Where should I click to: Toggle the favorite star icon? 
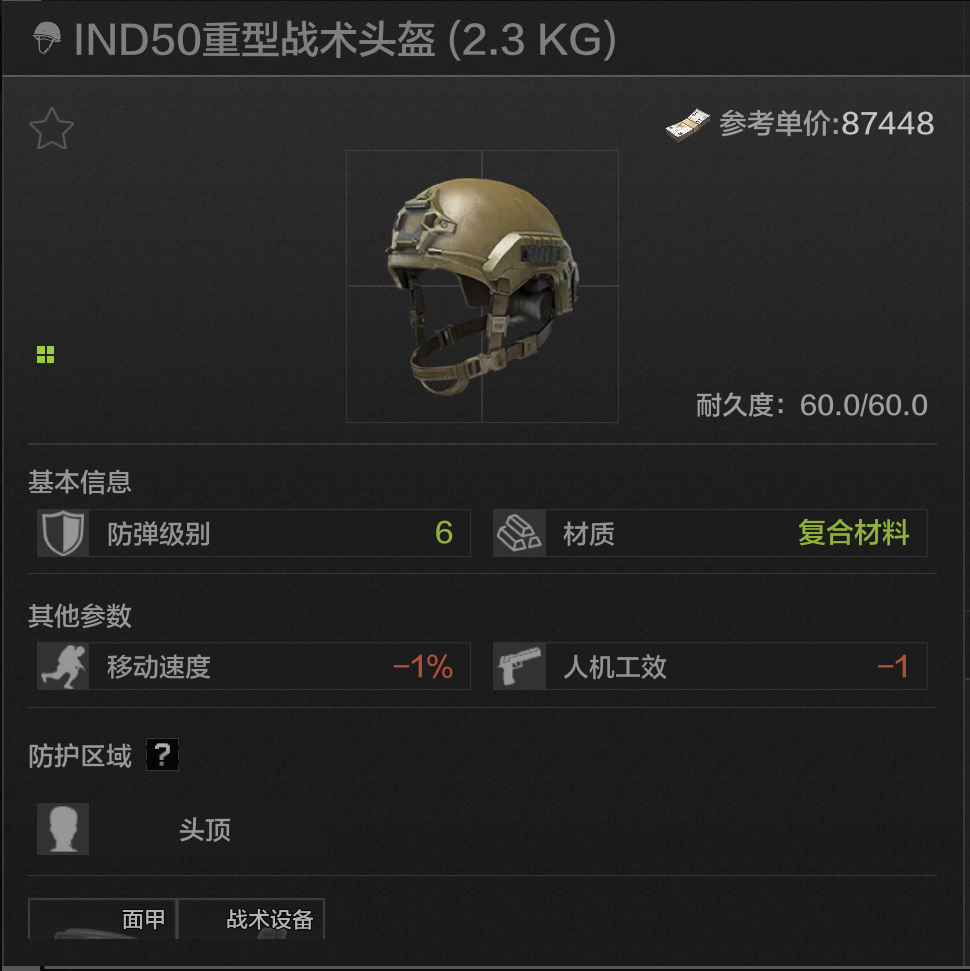pyautogui.click(x=51, y=129)
